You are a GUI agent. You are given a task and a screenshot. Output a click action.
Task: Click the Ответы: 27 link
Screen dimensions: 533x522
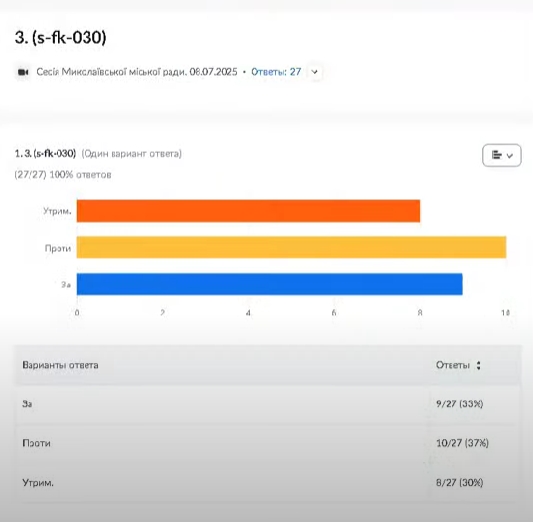click(276, 72)
